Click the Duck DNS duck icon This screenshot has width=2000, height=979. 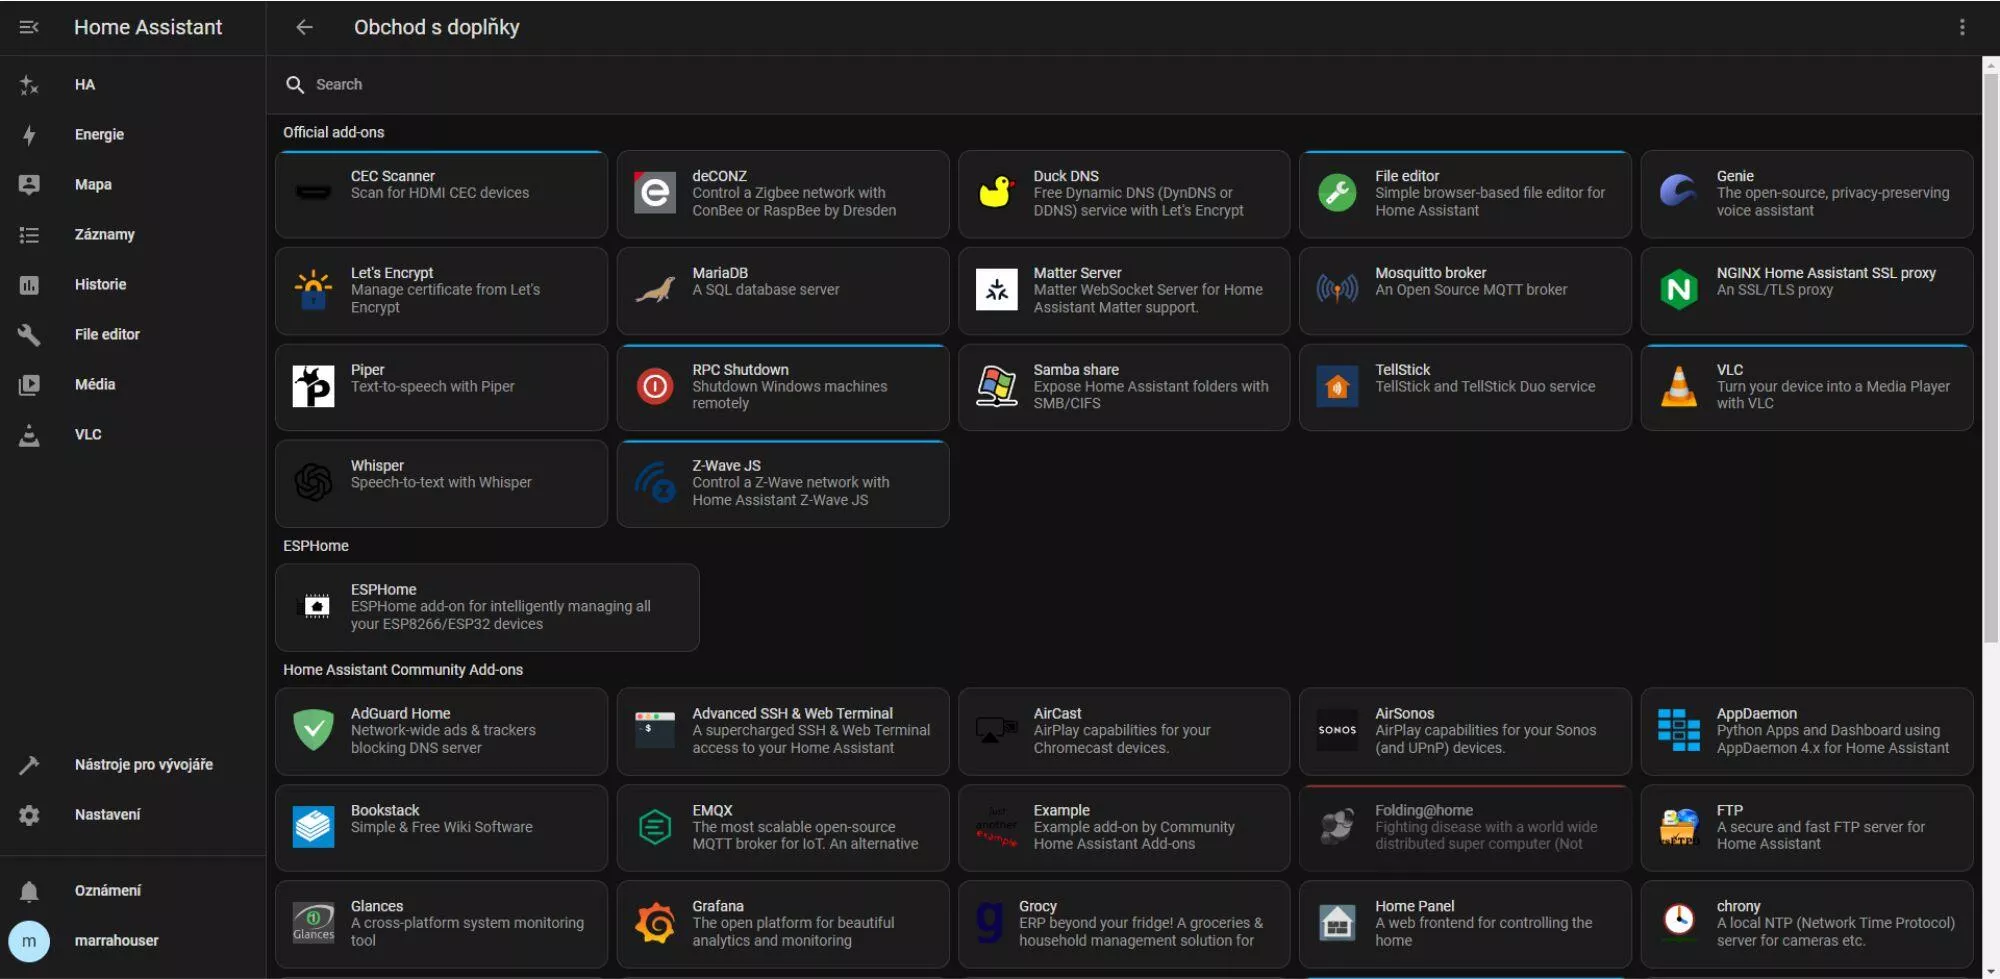click(996, 192)
